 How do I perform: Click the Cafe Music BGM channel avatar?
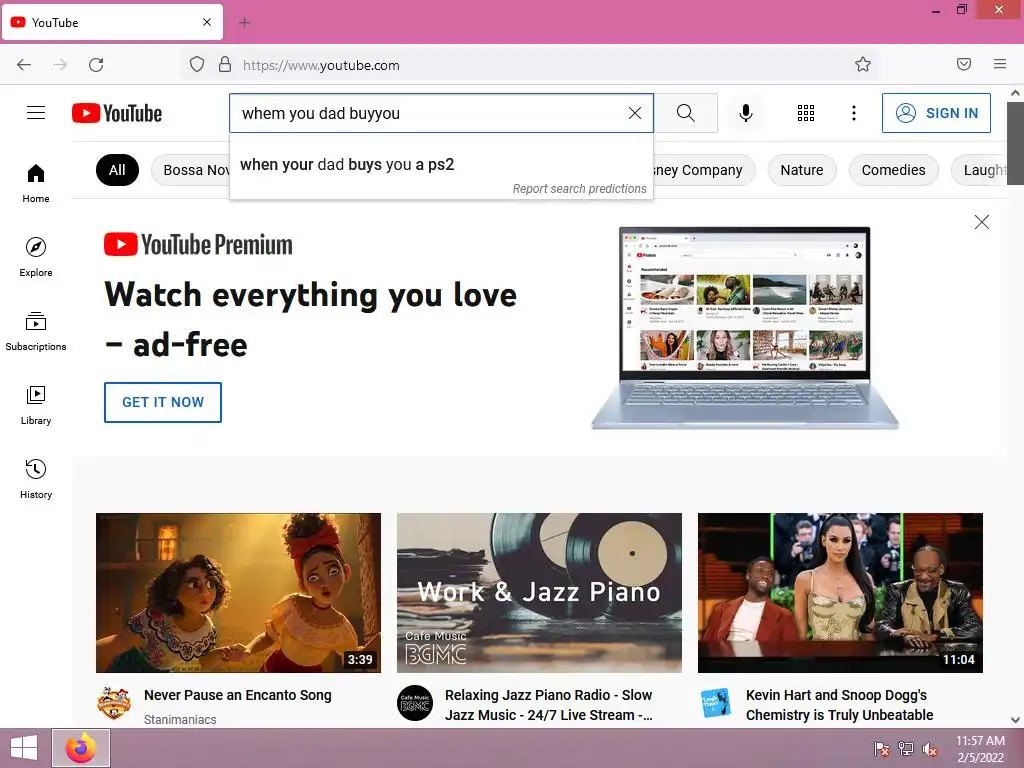click(415, 703)
